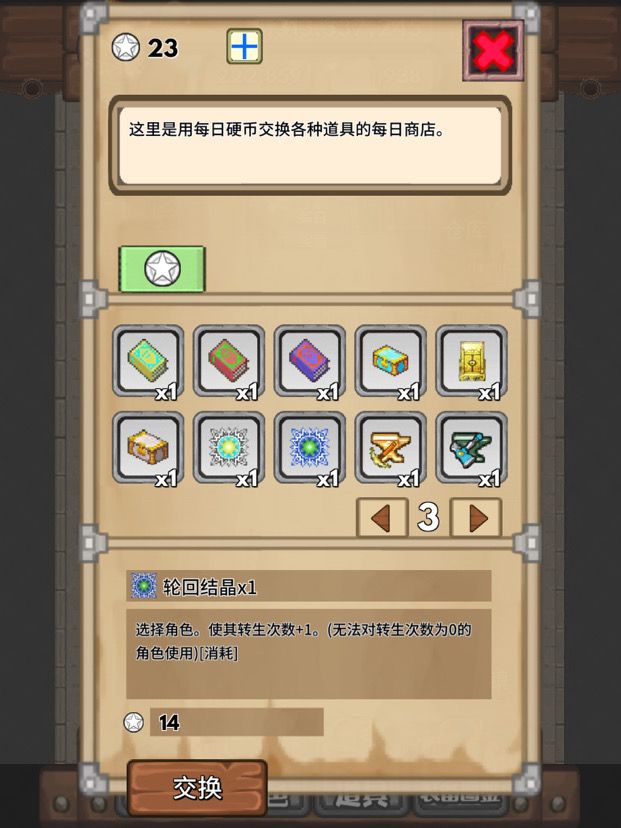
Task: Click the page number 3 indicator
Action: [x=428, y=518]
